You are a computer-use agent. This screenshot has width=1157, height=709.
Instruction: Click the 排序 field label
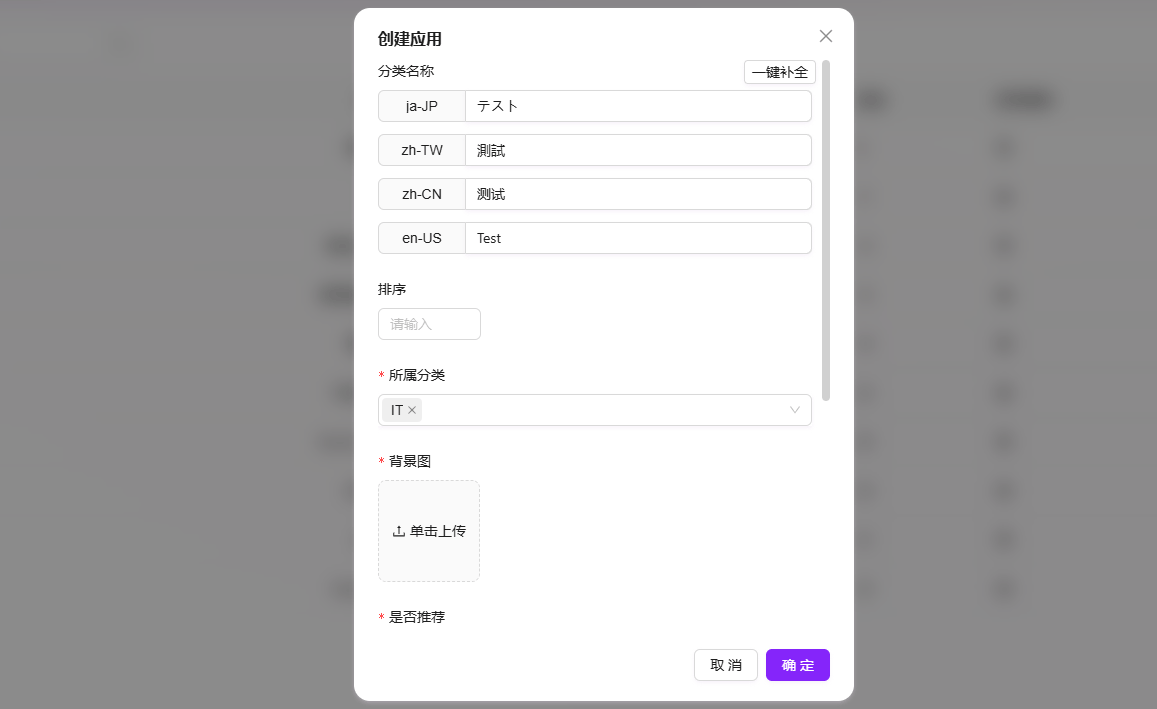(x=392, y=289)
